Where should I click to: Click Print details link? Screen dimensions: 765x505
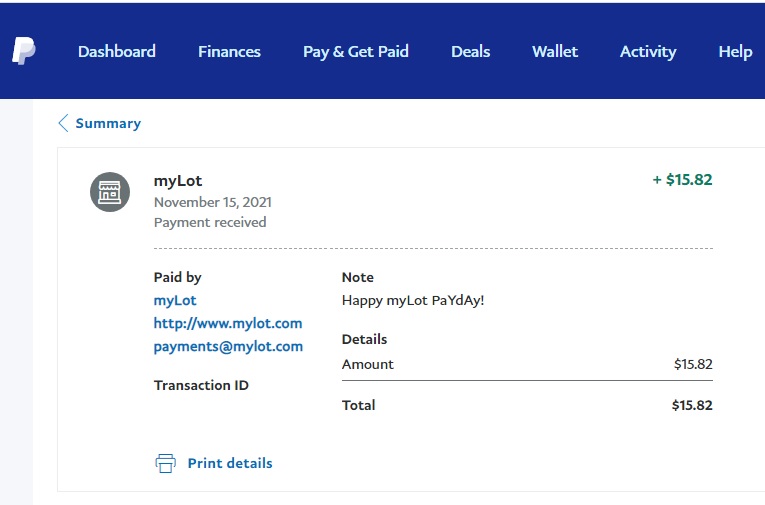click(230, 463)
